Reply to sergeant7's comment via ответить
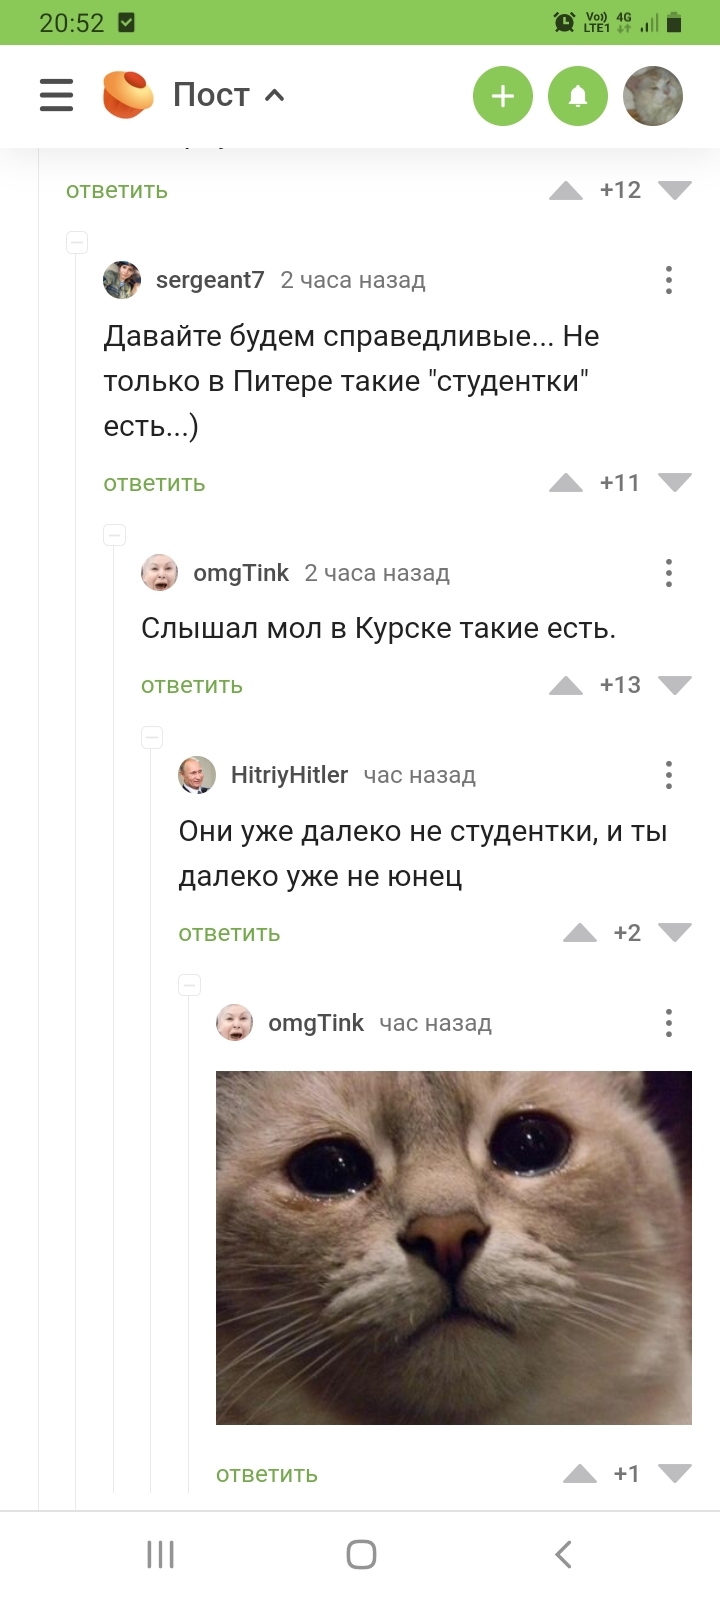720x1600 pixels. coord(154,483)
